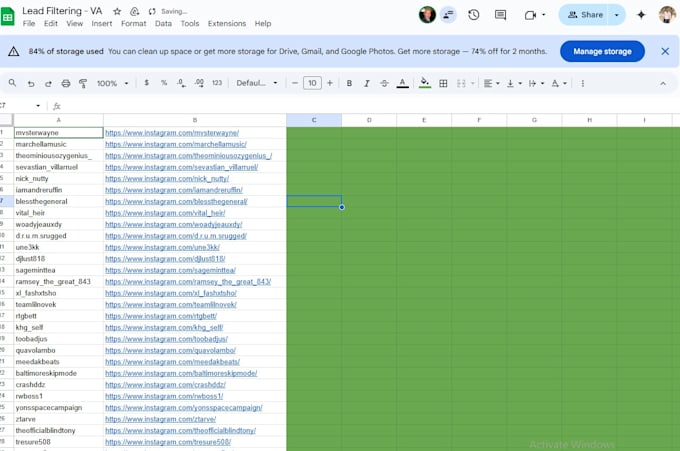Viewport: 680px width, 451px height.
Task: Search the menus with magnifier icon
Action: (12, 83)
